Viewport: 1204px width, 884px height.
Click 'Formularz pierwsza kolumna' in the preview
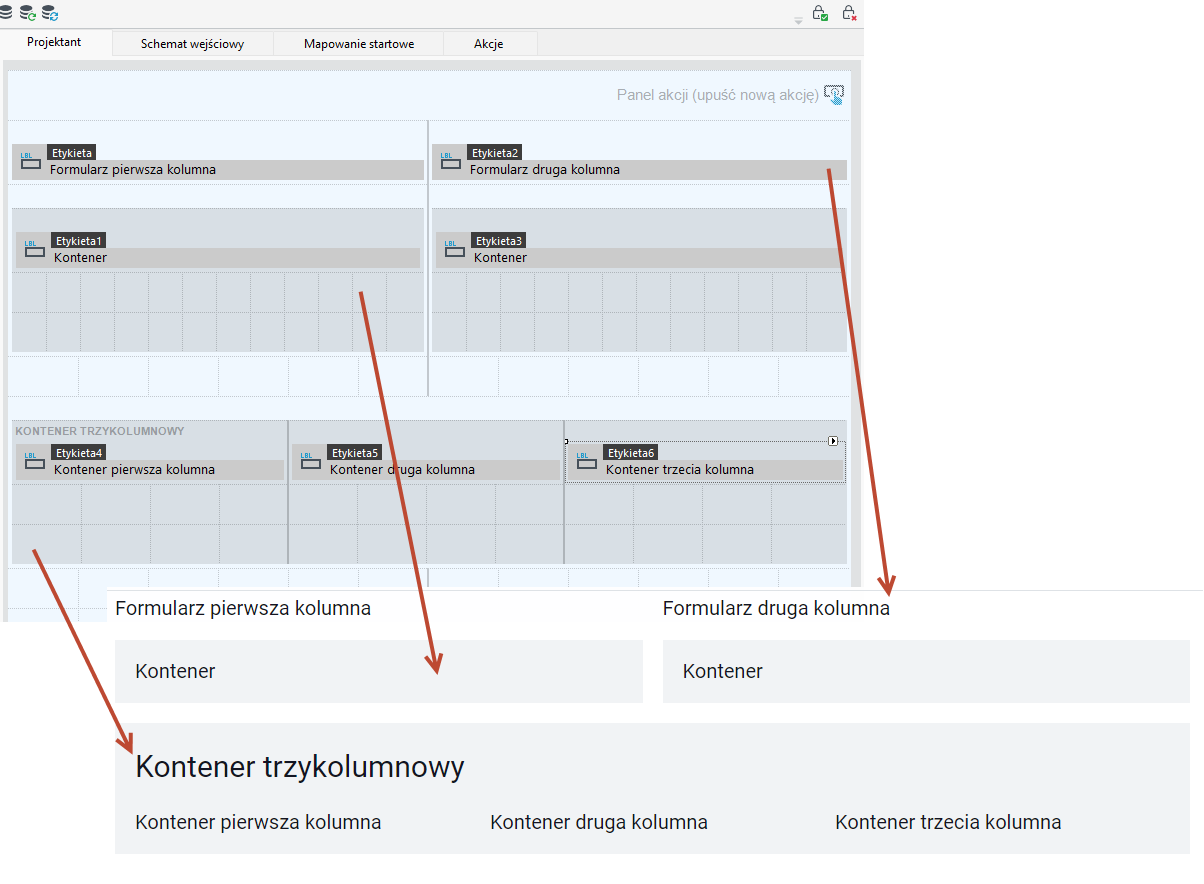pos(243,608)
